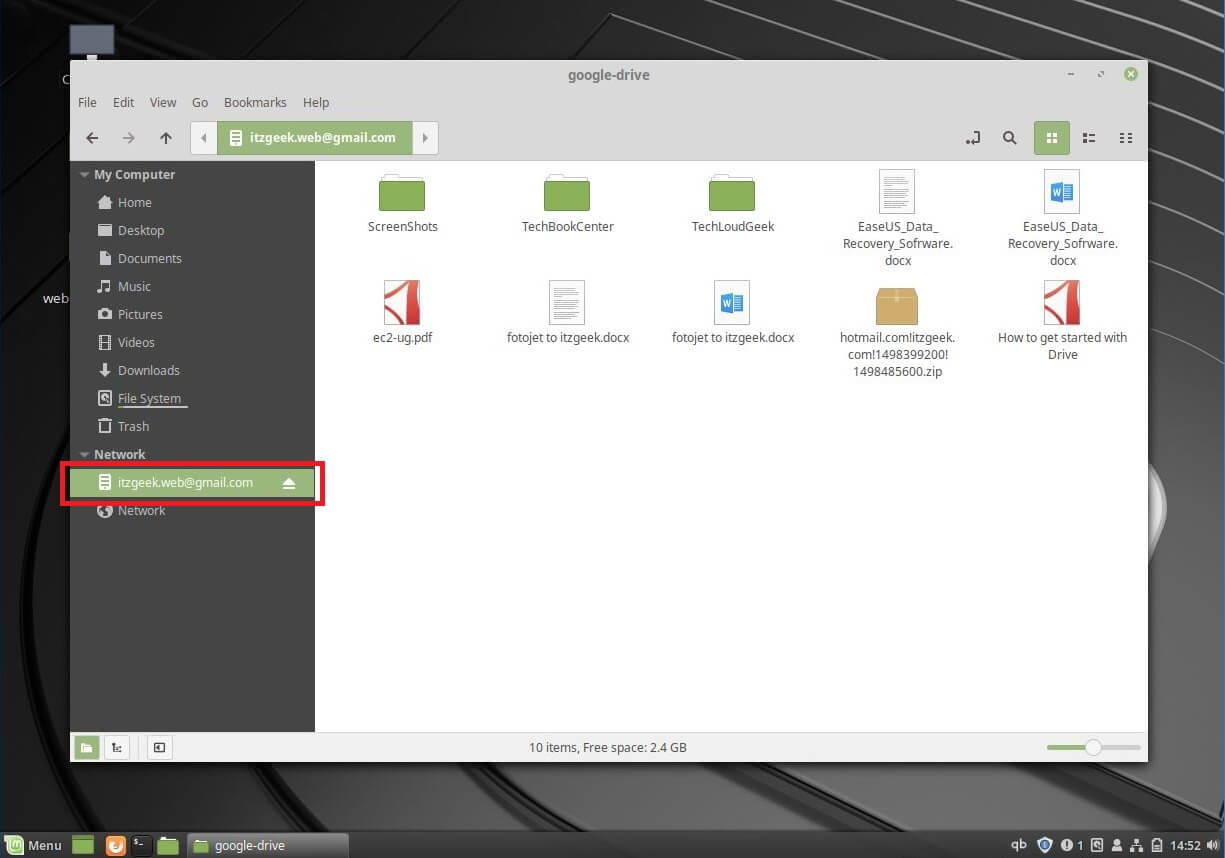Eject the itzgeek.web@gmail.com drive
The image size is (1225, 858).
pos(289,483)
